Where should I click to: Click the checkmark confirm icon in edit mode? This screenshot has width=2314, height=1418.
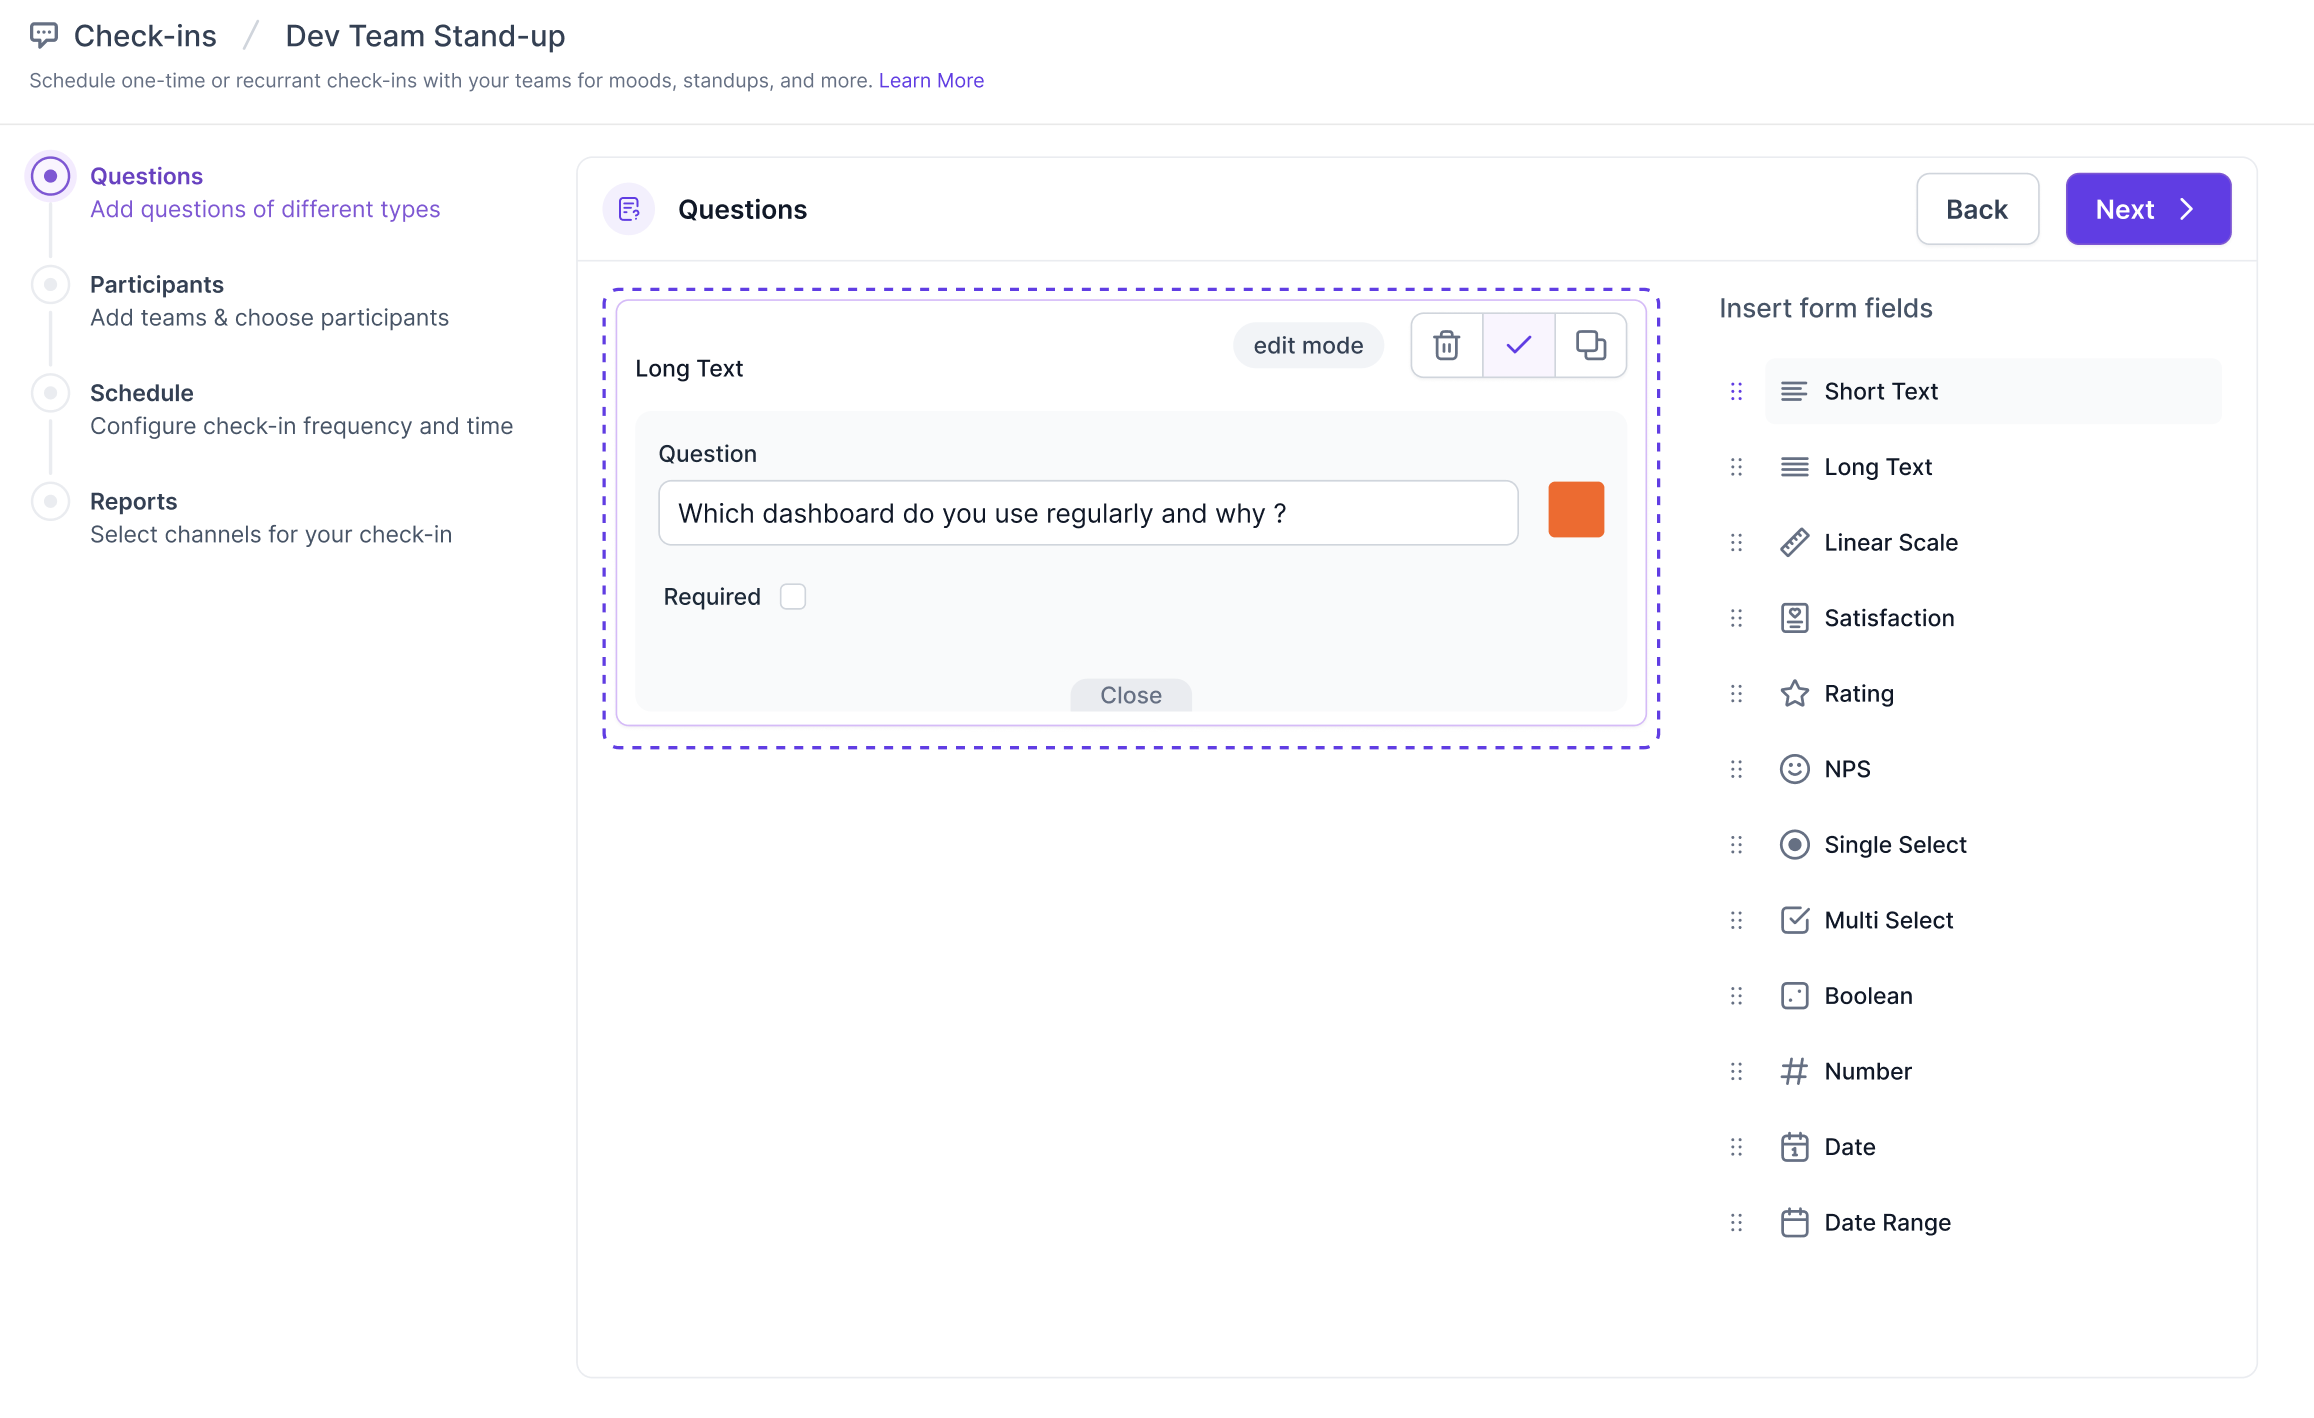click(1519, 344)
